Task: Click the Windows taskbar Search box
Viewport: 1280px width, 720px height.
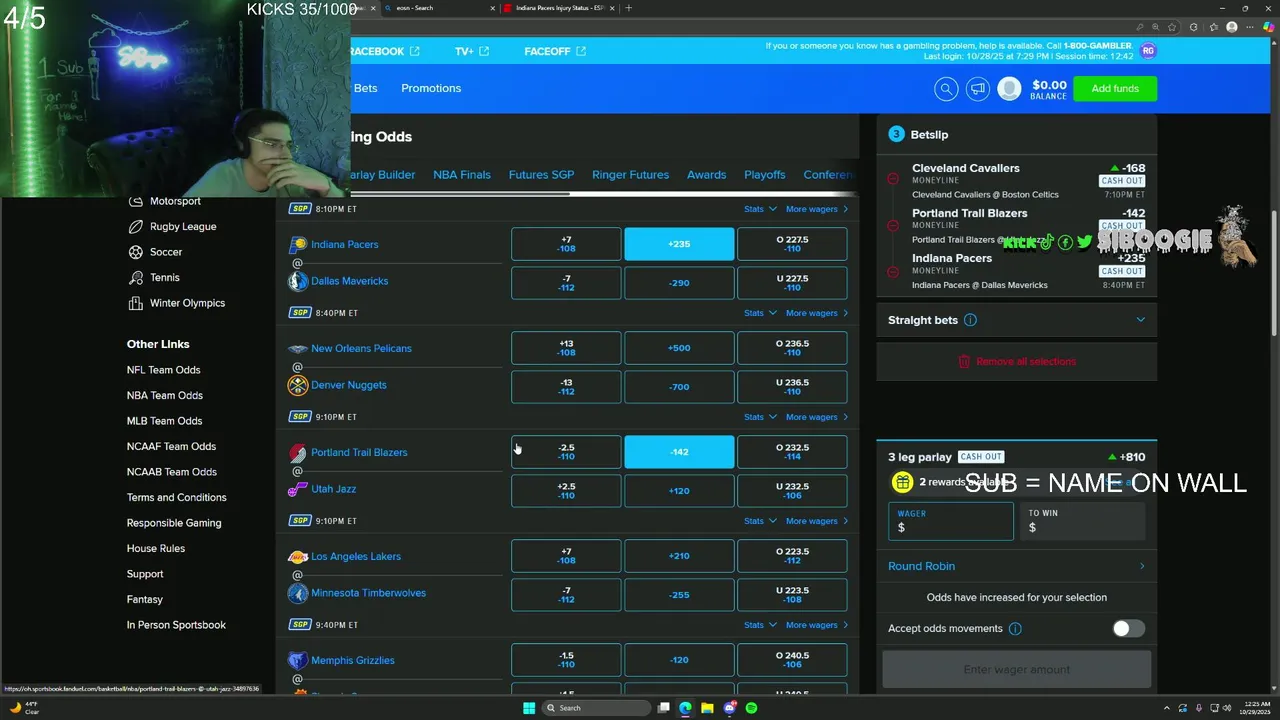Action: (596, 708)
